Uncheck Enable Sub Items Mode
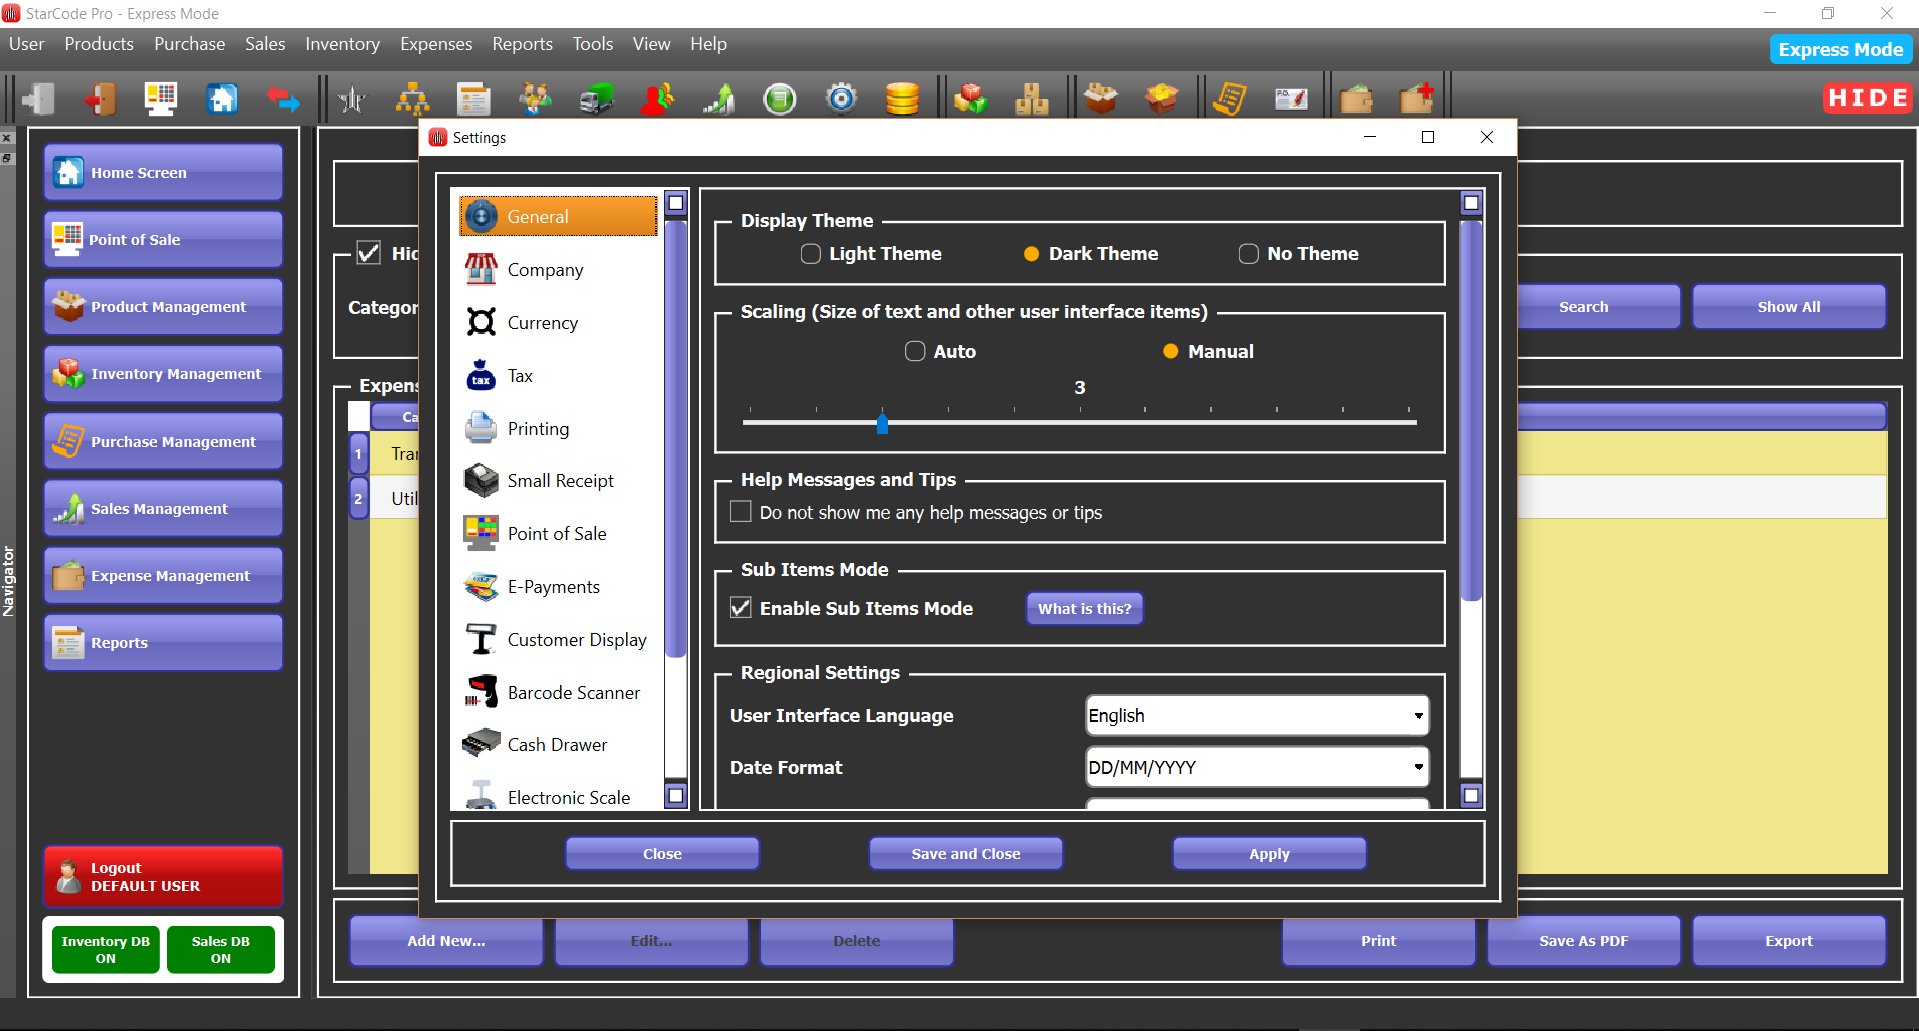Viewport: 1919px width, 1031px height. coord(740,607)
